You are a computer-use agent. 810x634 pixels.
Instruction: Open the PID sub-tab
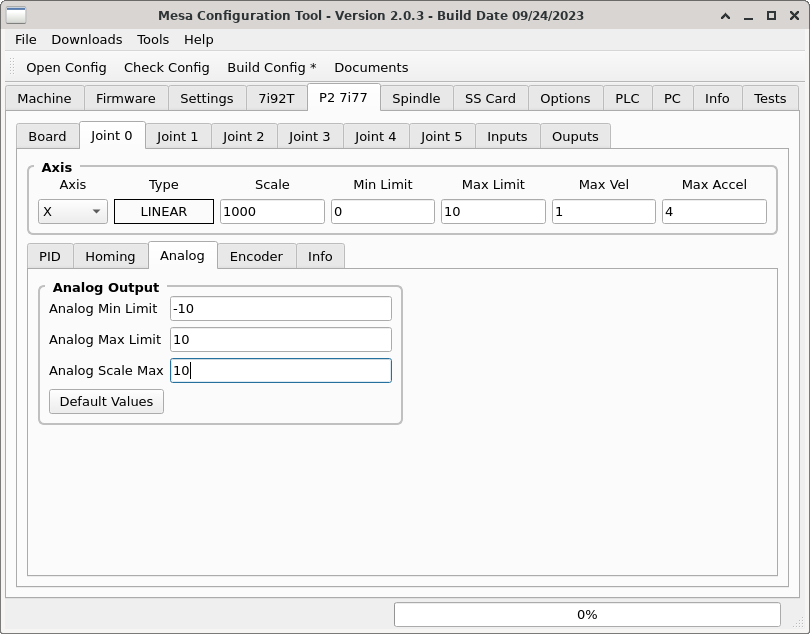pyautogui.click(x=50, y=256)
